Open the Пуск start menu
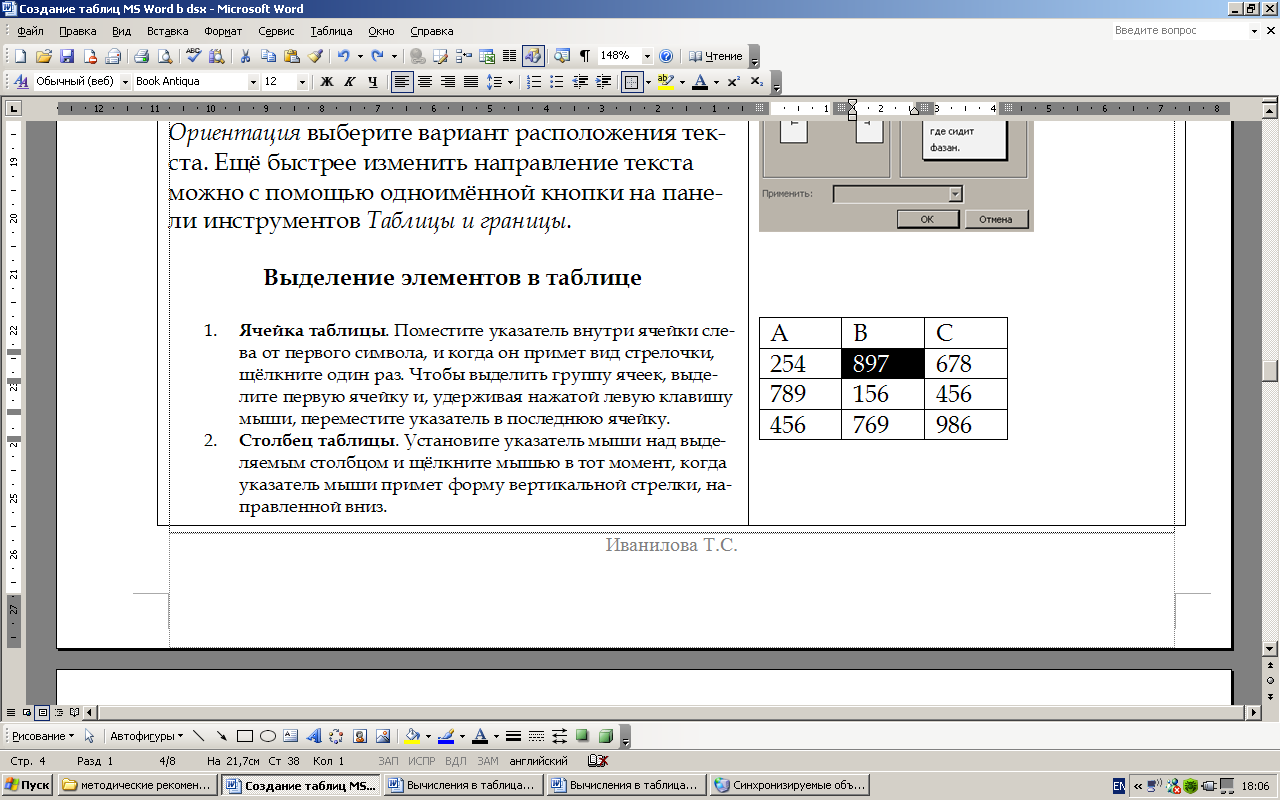Screen dimensions: 1280x800 tap(28, 785)
